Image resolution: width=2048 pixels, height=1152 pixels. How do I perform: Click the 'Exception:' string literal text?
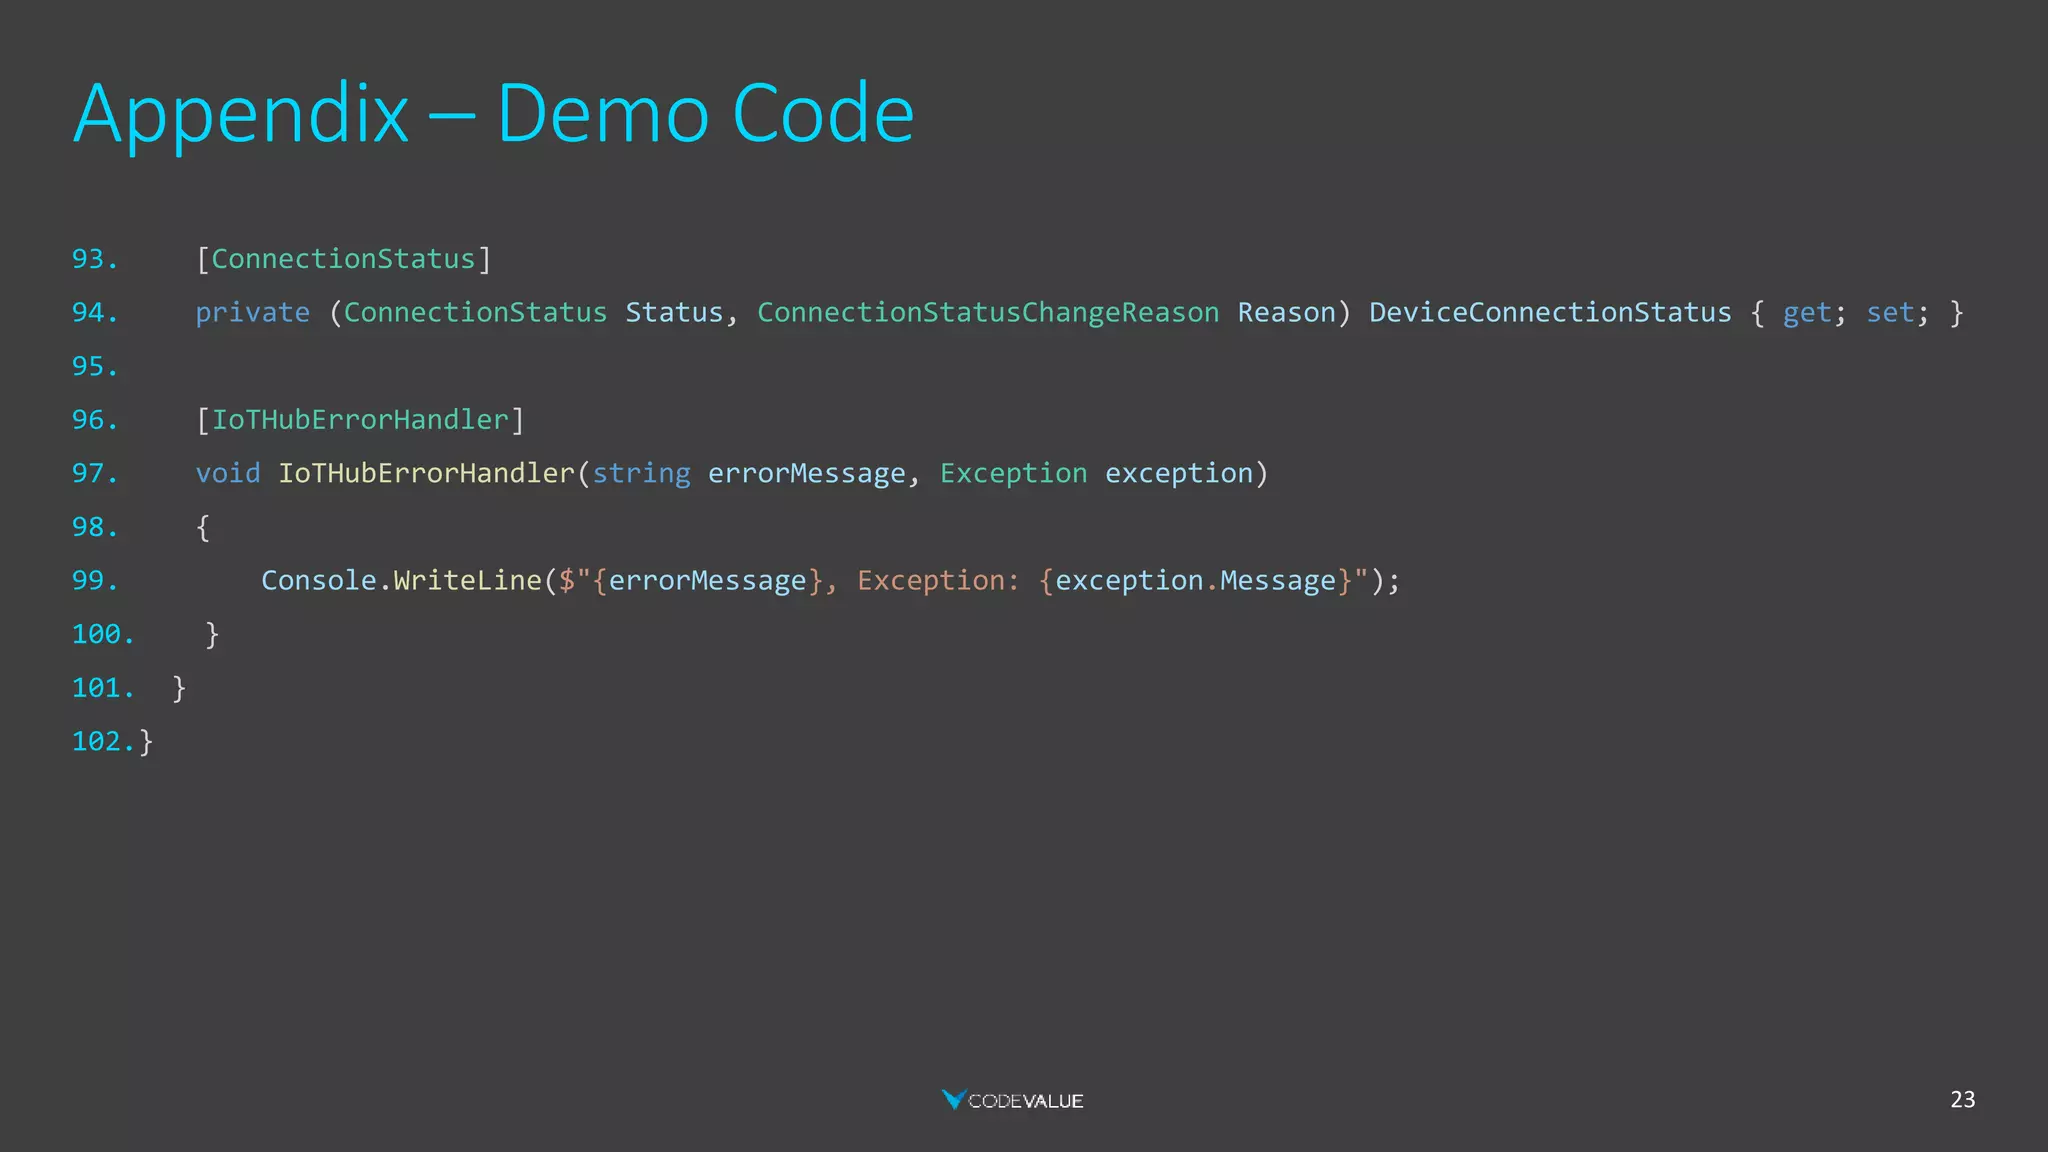(938, 581)
